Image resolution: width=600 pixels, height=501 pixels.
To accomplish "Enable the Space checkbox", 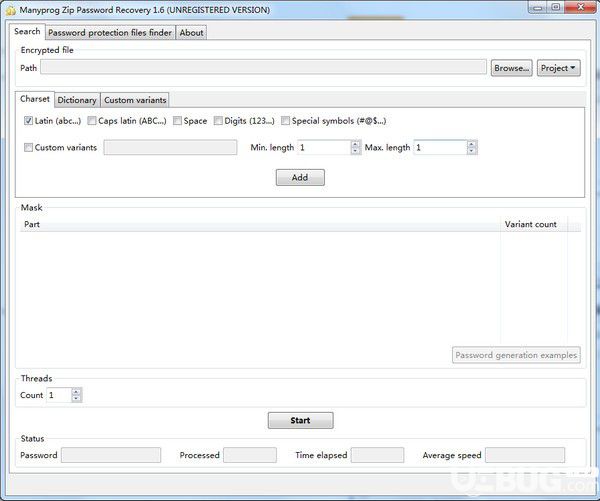I will coord(177,121).
